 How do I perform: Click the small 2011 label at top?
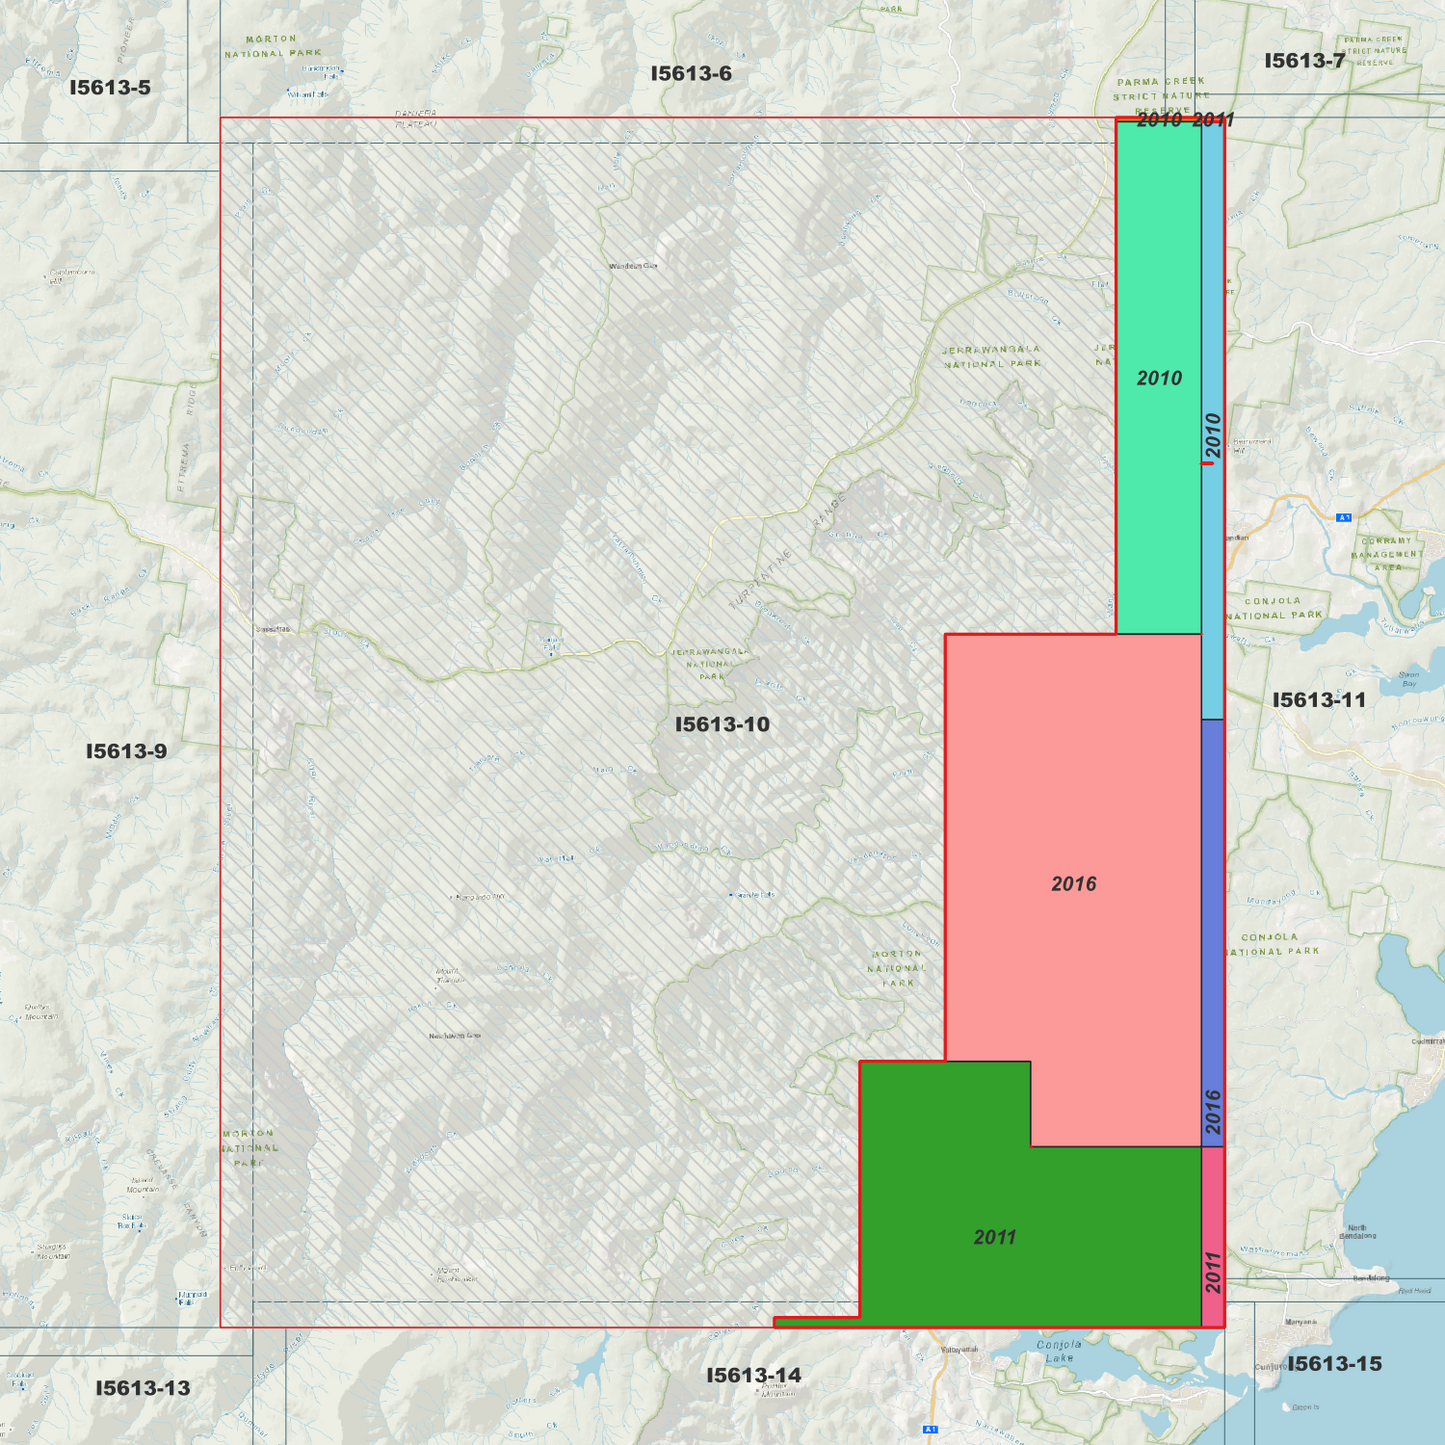pyautogui.click(x=1213, y=120)
